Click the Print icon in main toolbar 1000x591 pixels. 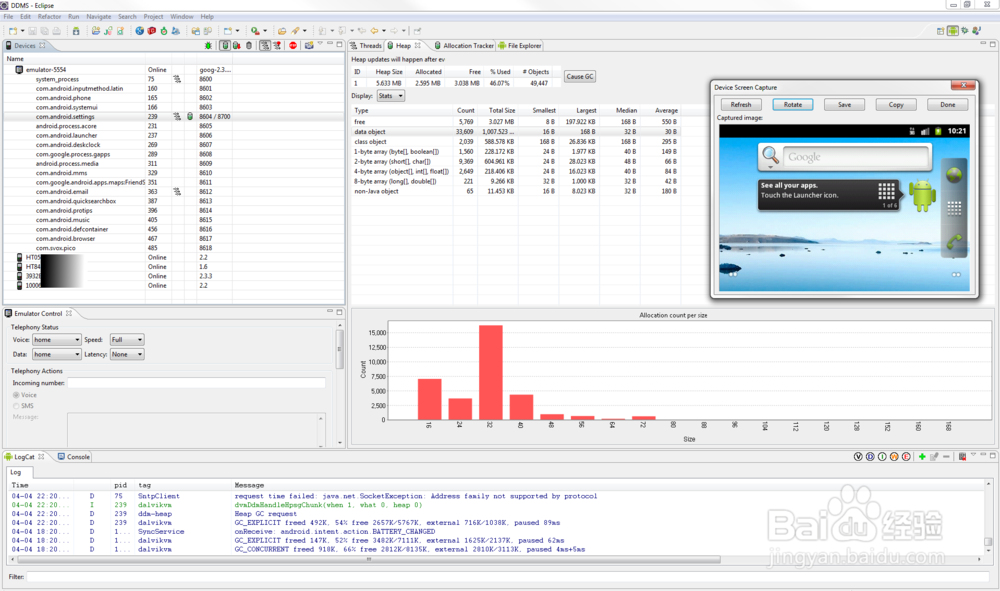[57, 31]
